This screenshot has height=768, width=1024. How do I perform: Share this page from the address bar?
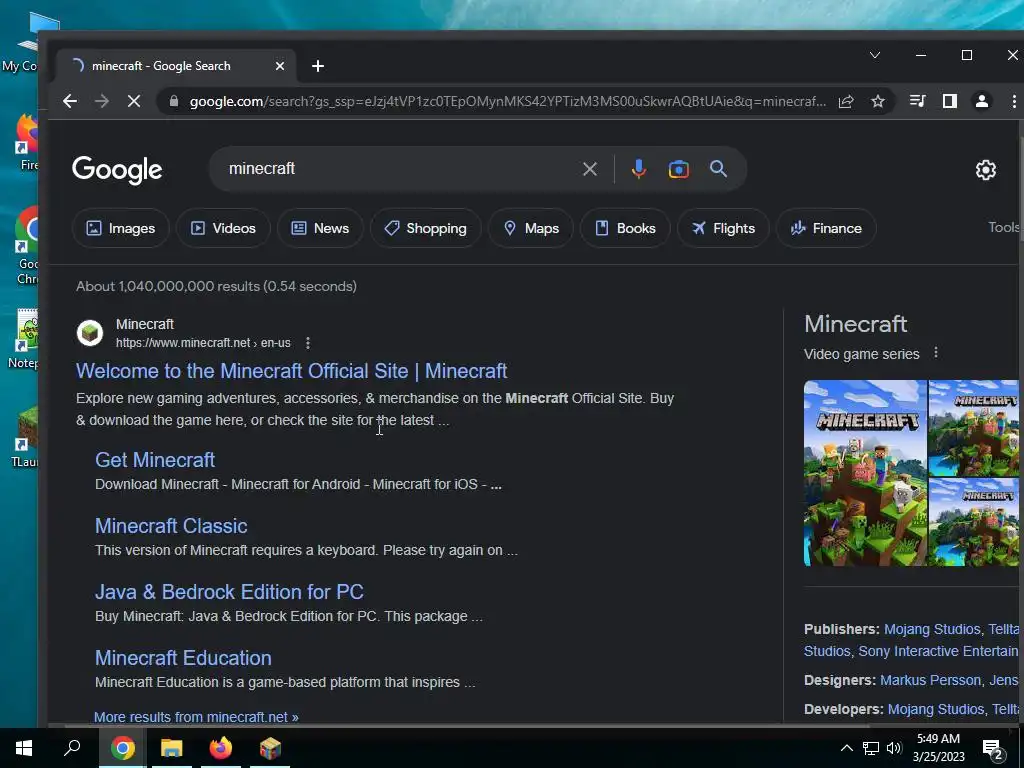[x=846, y=101]
